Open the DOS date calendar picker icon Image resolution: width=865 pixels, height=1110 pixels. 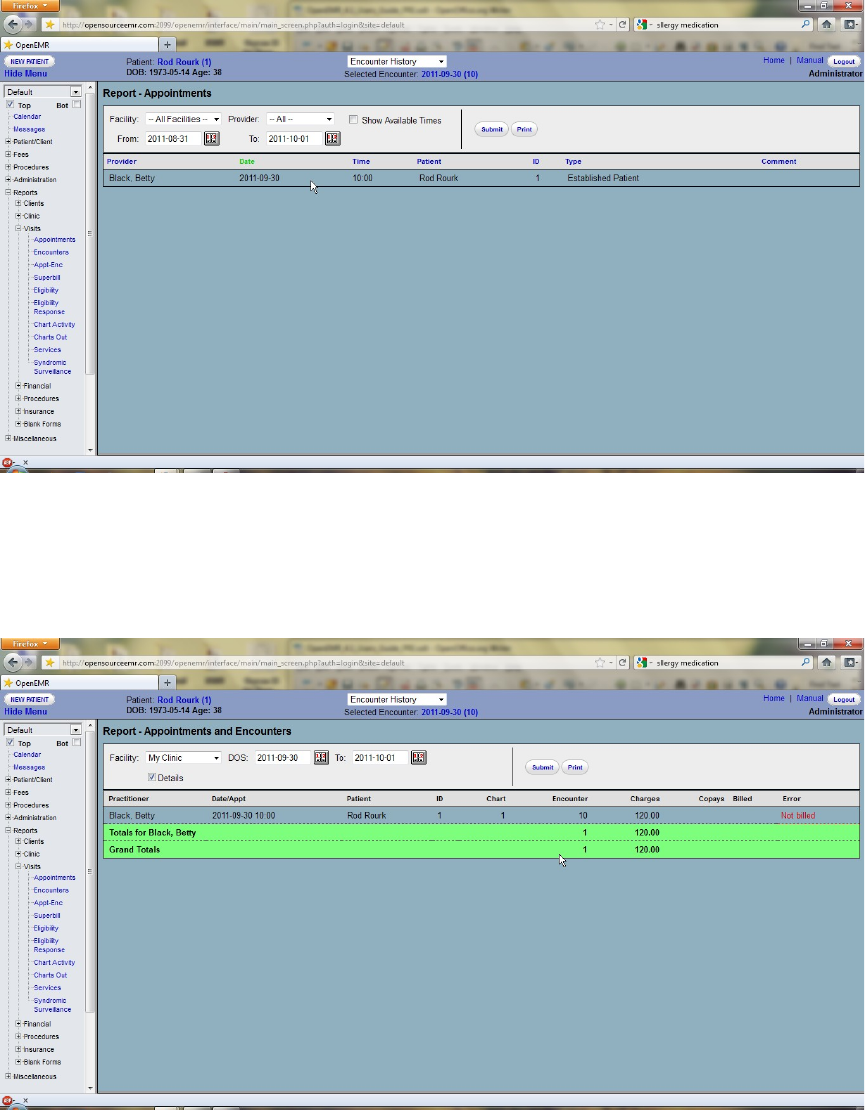[321, 757]
